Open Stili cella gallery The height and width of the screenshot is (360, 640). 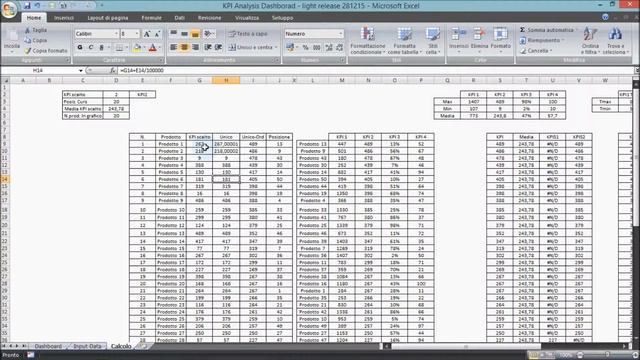(433, 41)
